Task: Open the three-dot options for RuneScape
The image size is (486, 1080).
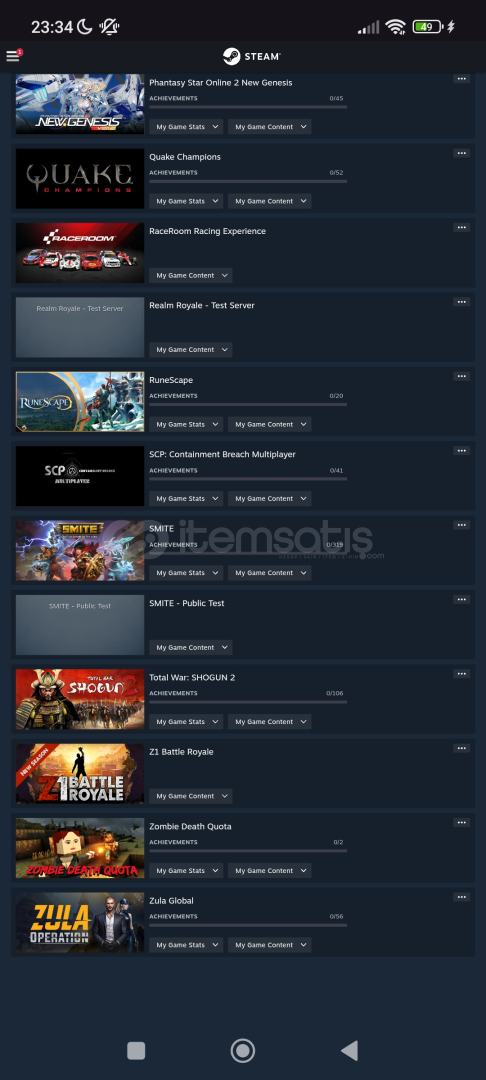Action: tap(461, 376)
